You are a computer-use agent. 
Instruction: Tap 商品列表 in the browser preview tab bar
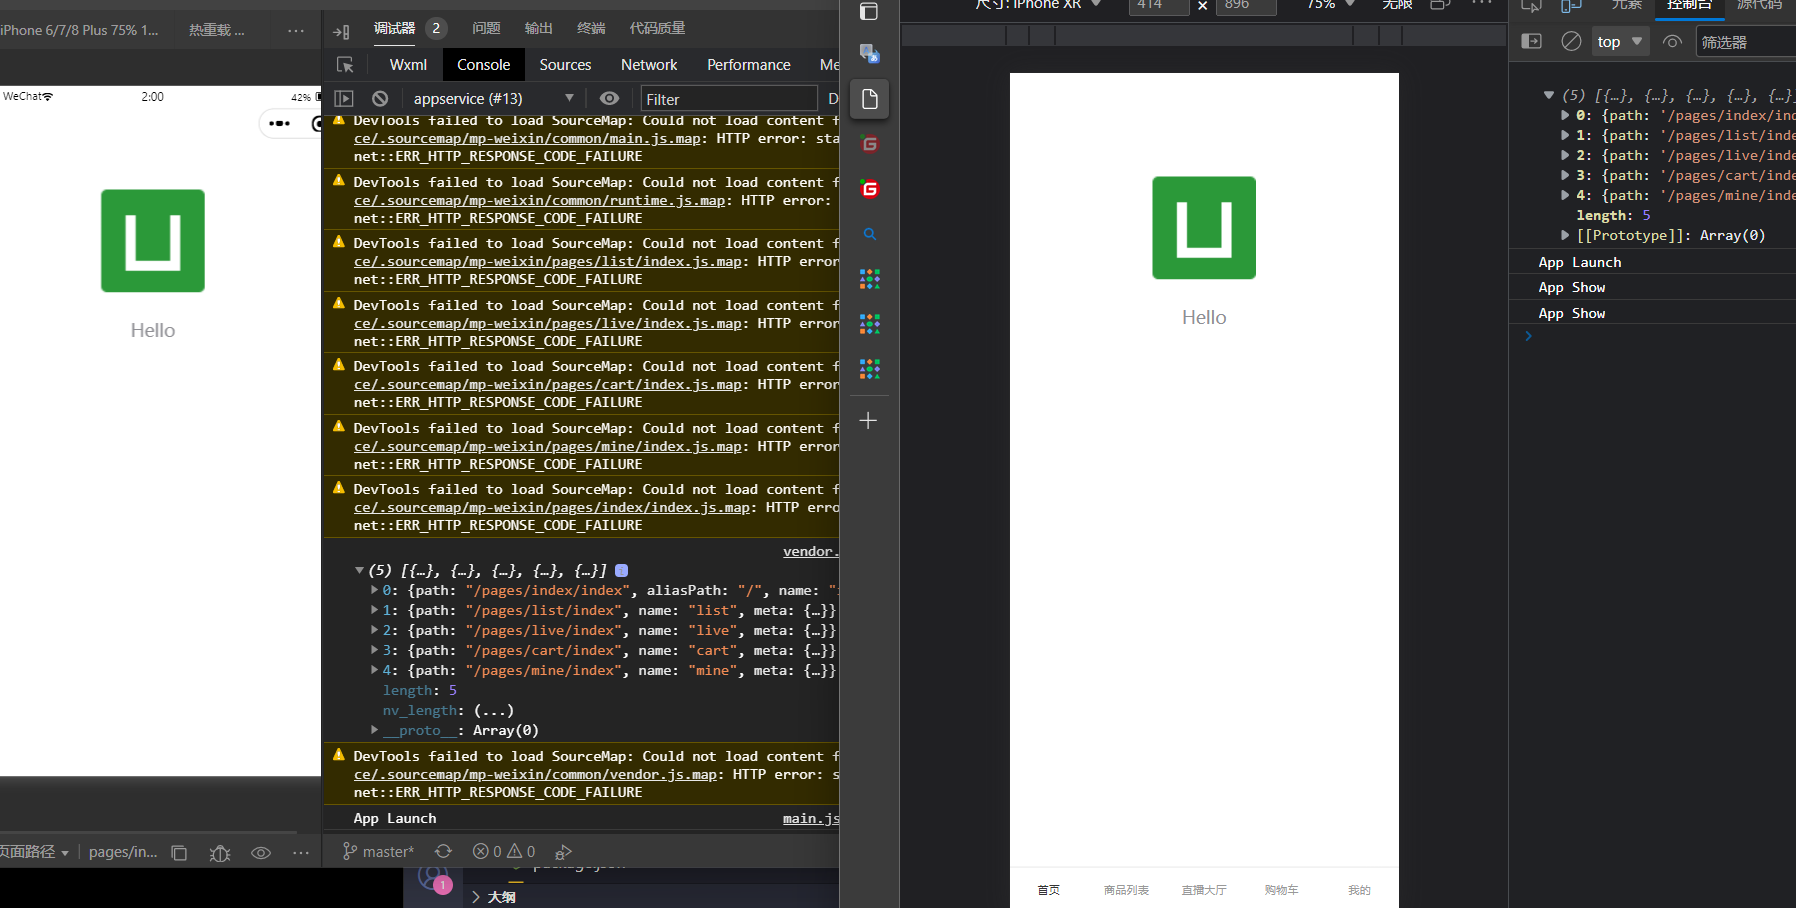(x=1126, y=890)
